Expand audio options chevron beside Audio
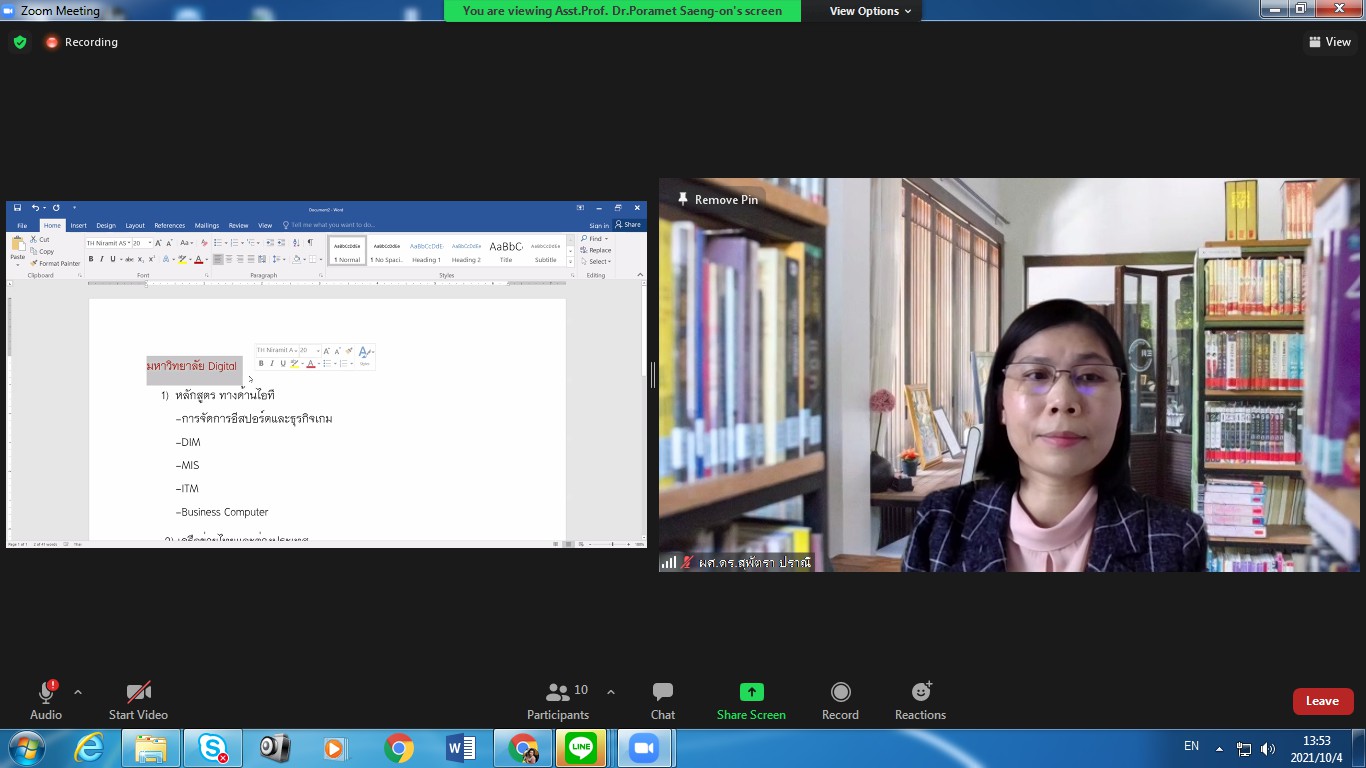 (78, 692)
